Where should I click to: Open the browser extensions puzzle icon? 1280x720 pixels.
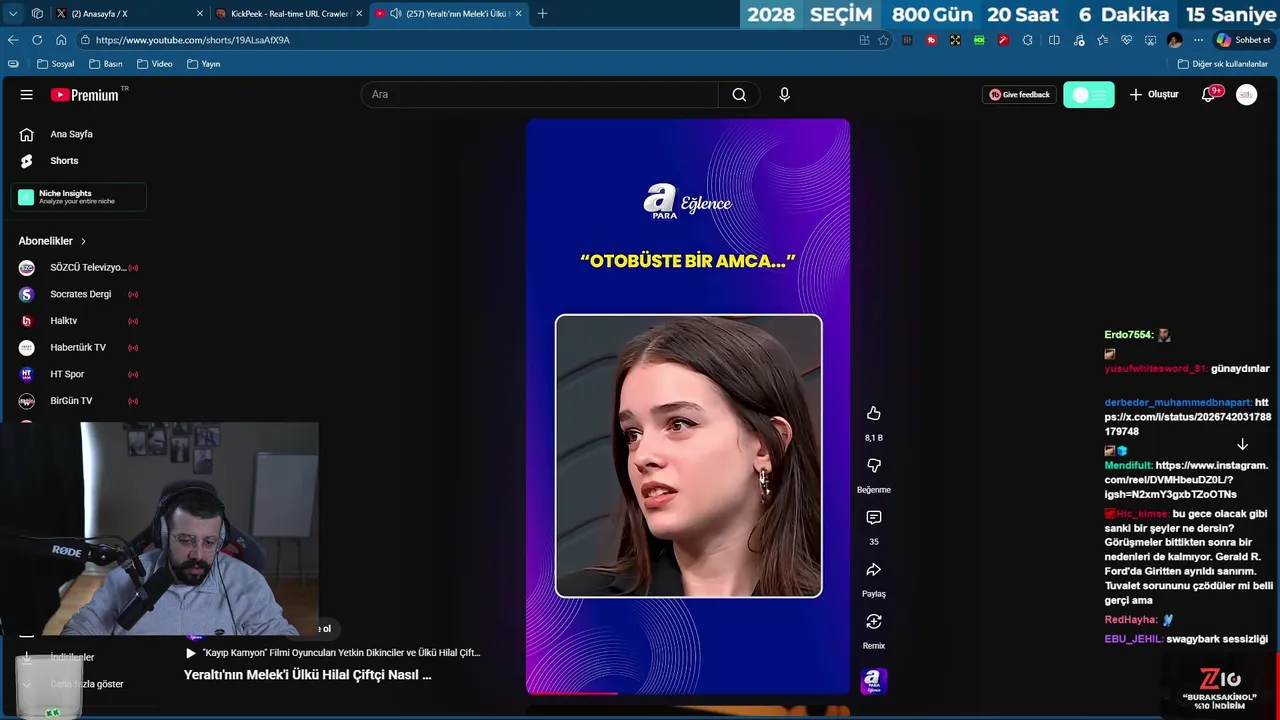1027,40
